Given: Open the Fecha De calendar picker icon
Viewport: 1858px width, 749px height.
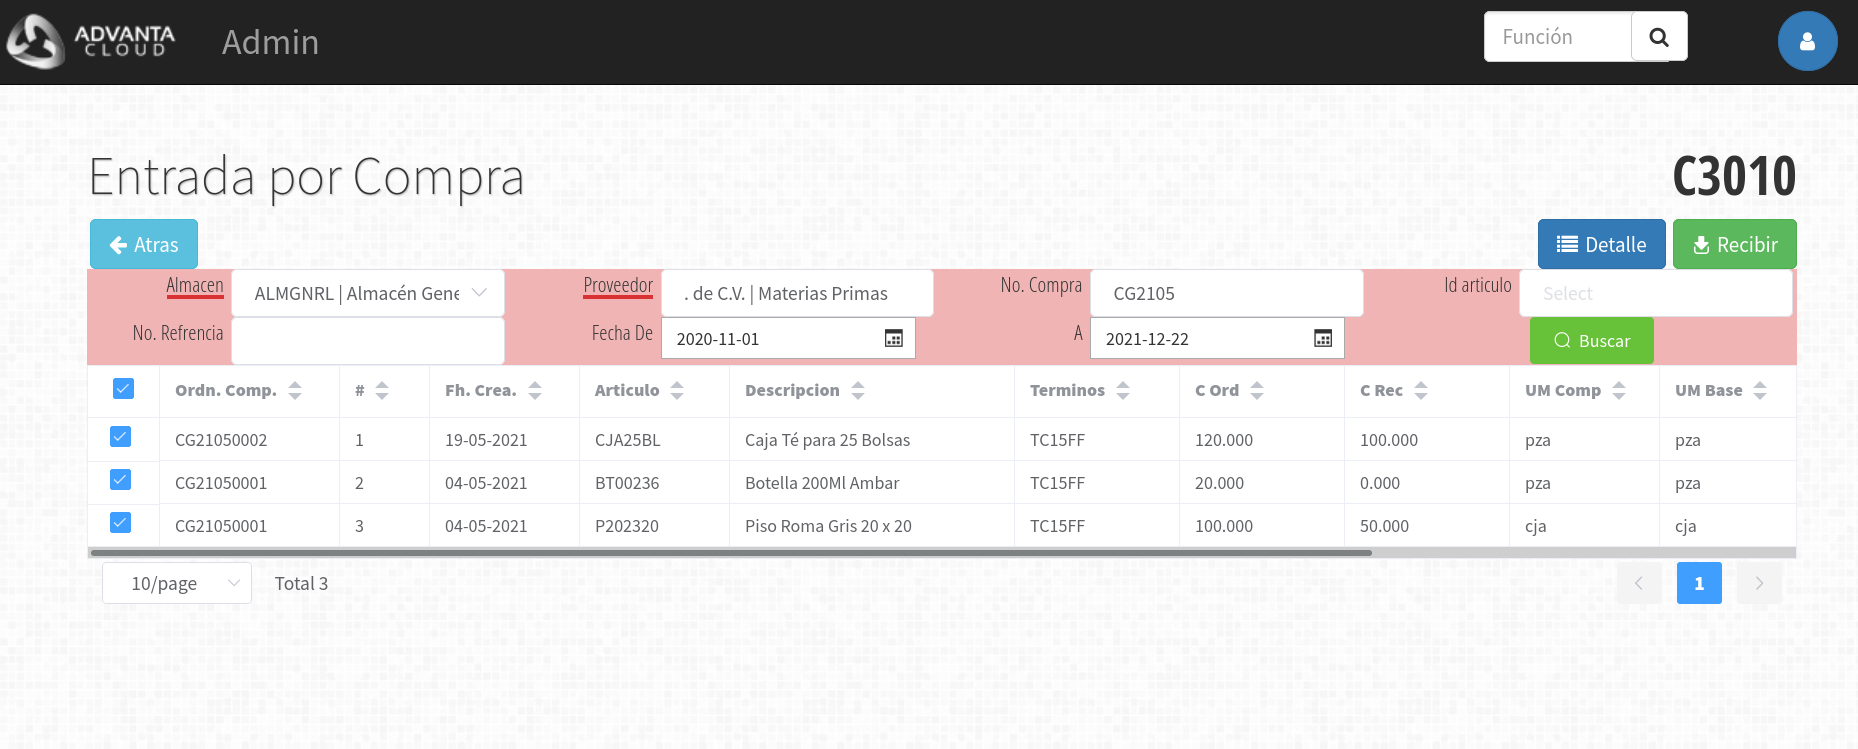Looking at the screenshot, I should pos(894,338).
